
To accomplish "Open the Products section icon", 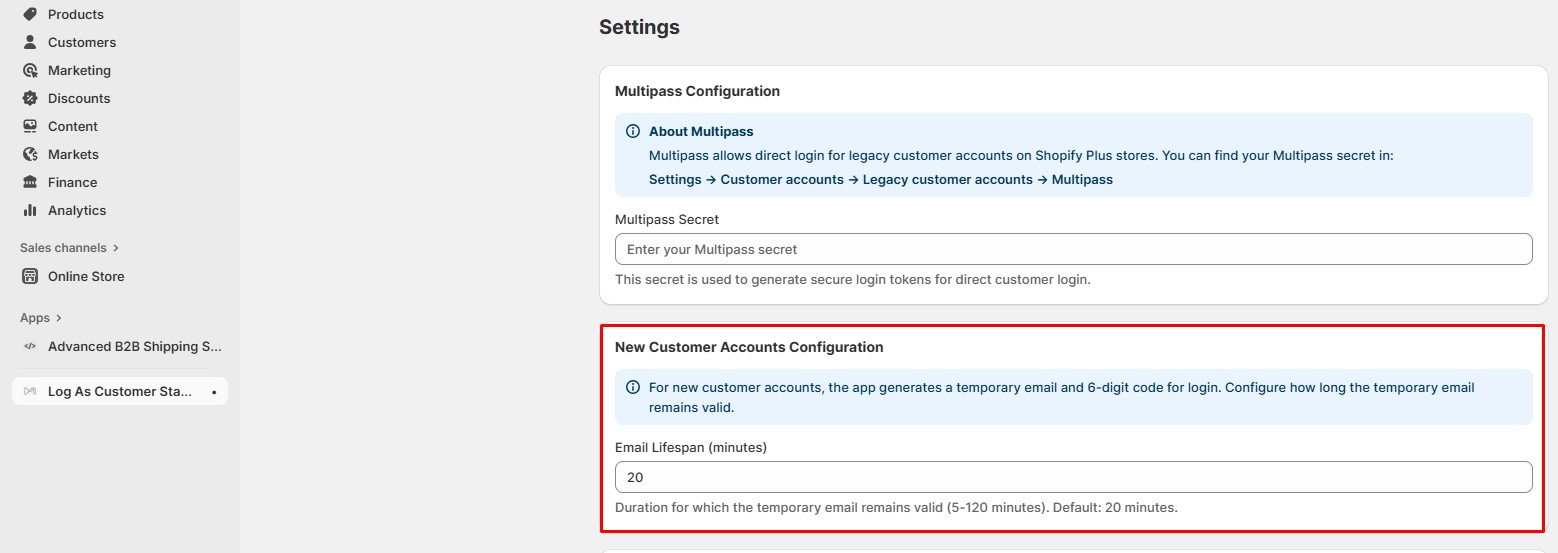I will [x=30, y=14].
